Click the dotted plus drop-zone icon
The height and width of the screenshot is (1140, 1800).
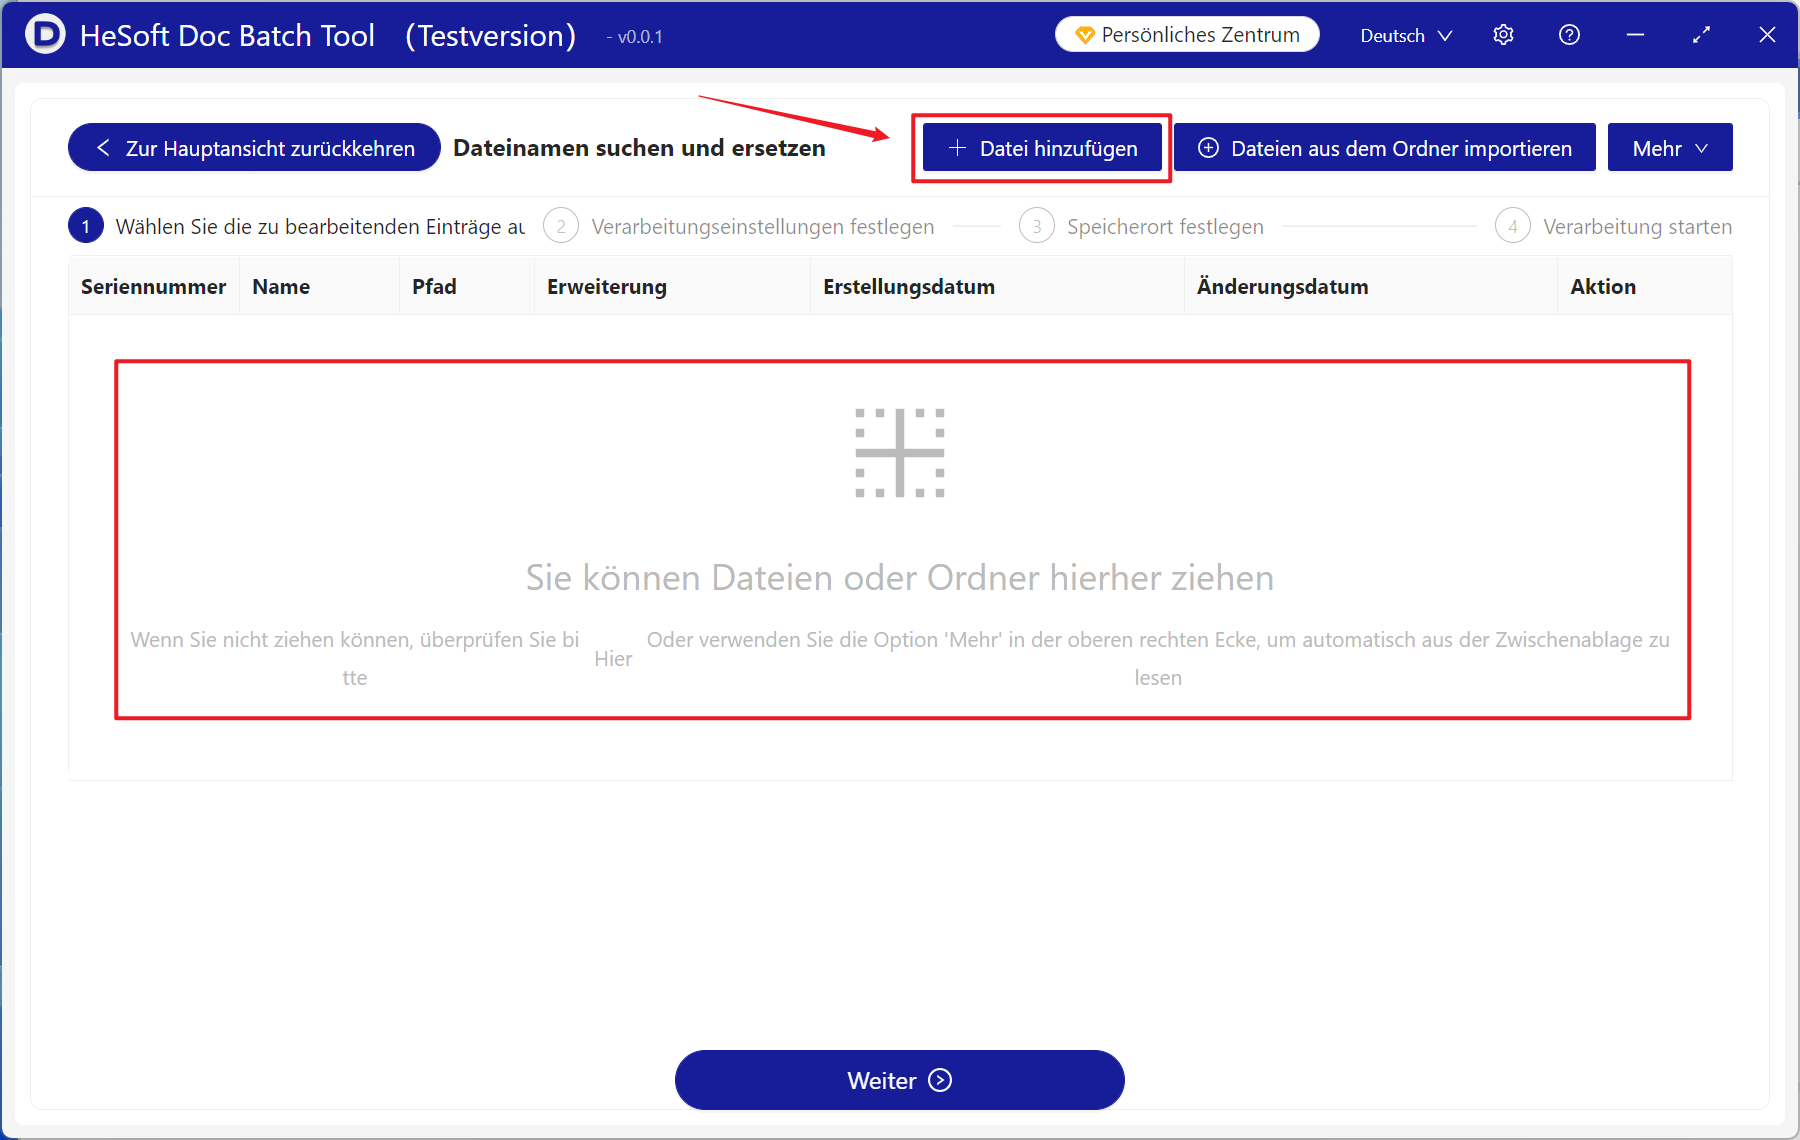pos(900,453)
